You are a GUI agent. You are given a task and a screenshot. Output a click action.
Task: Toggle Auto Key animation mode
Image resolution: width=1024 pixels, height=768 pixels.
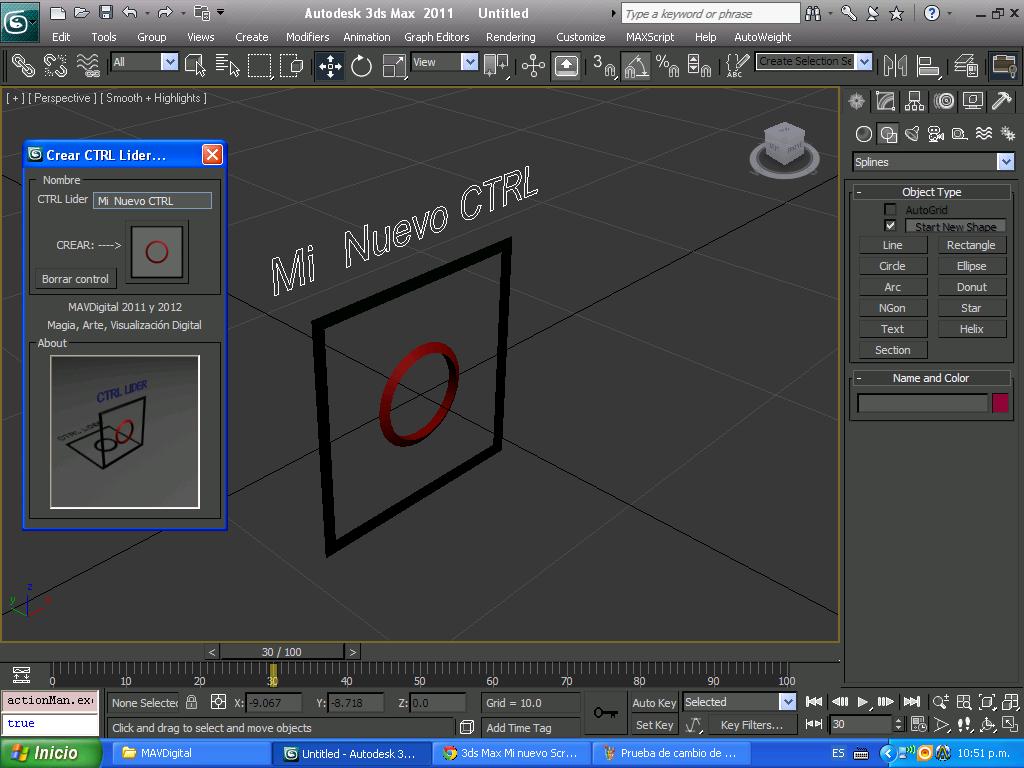click(x=654, y=703)
